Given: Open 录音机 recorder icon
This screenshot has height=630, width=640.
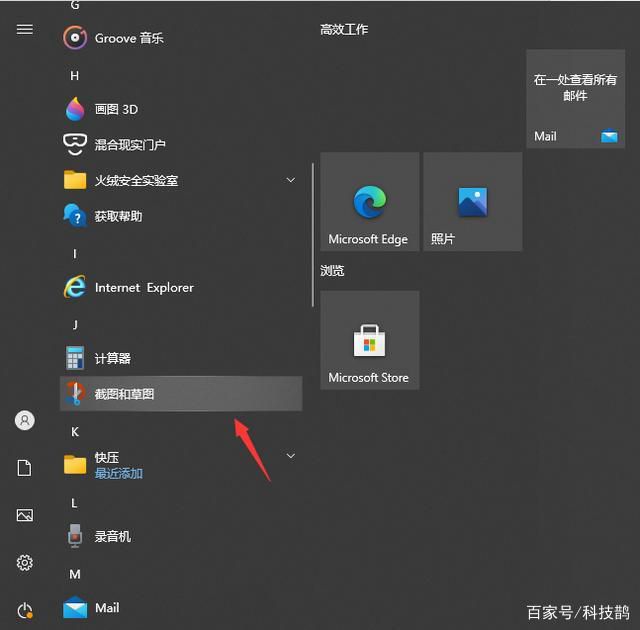Looking at the screenshot, I should [x=75, y=536].
